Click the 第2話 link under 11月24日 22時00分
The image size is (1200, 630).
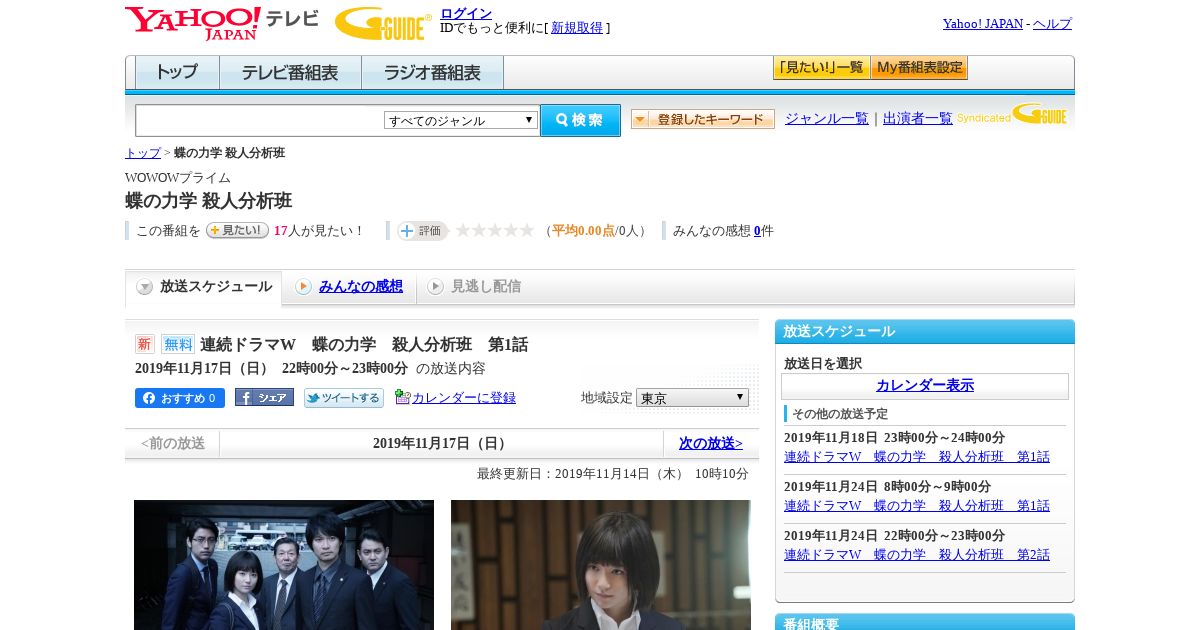917,555
